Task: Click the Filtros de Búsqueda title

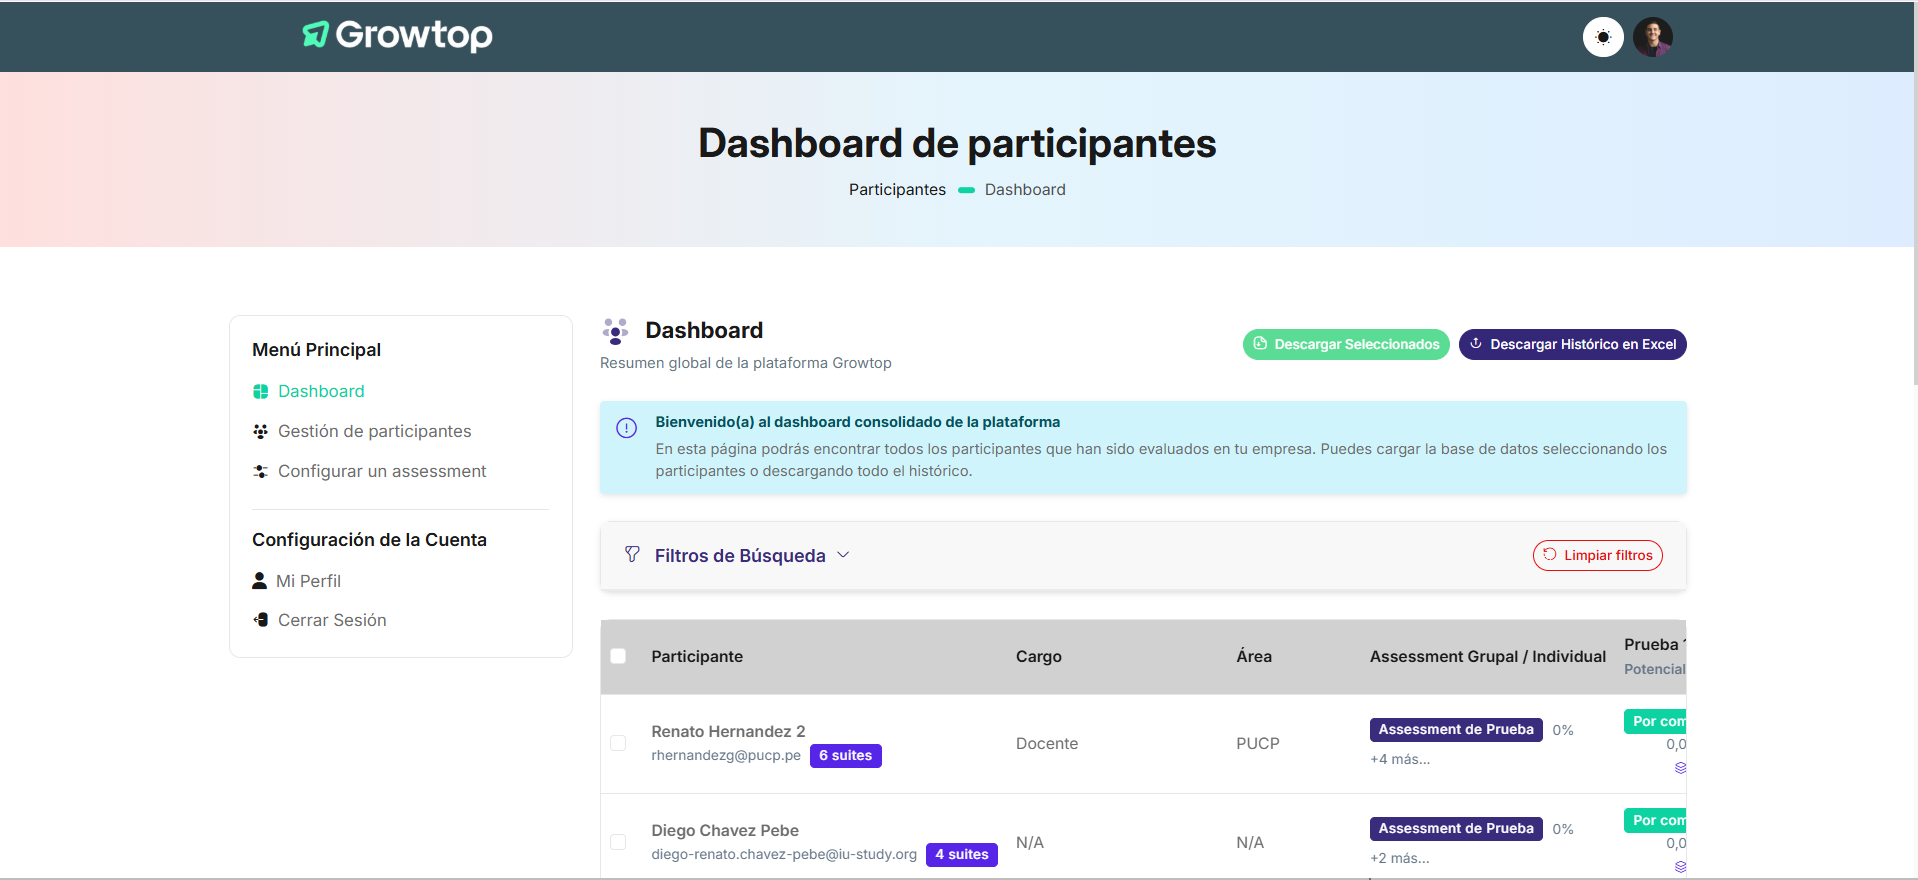Action: click(740, 556)
